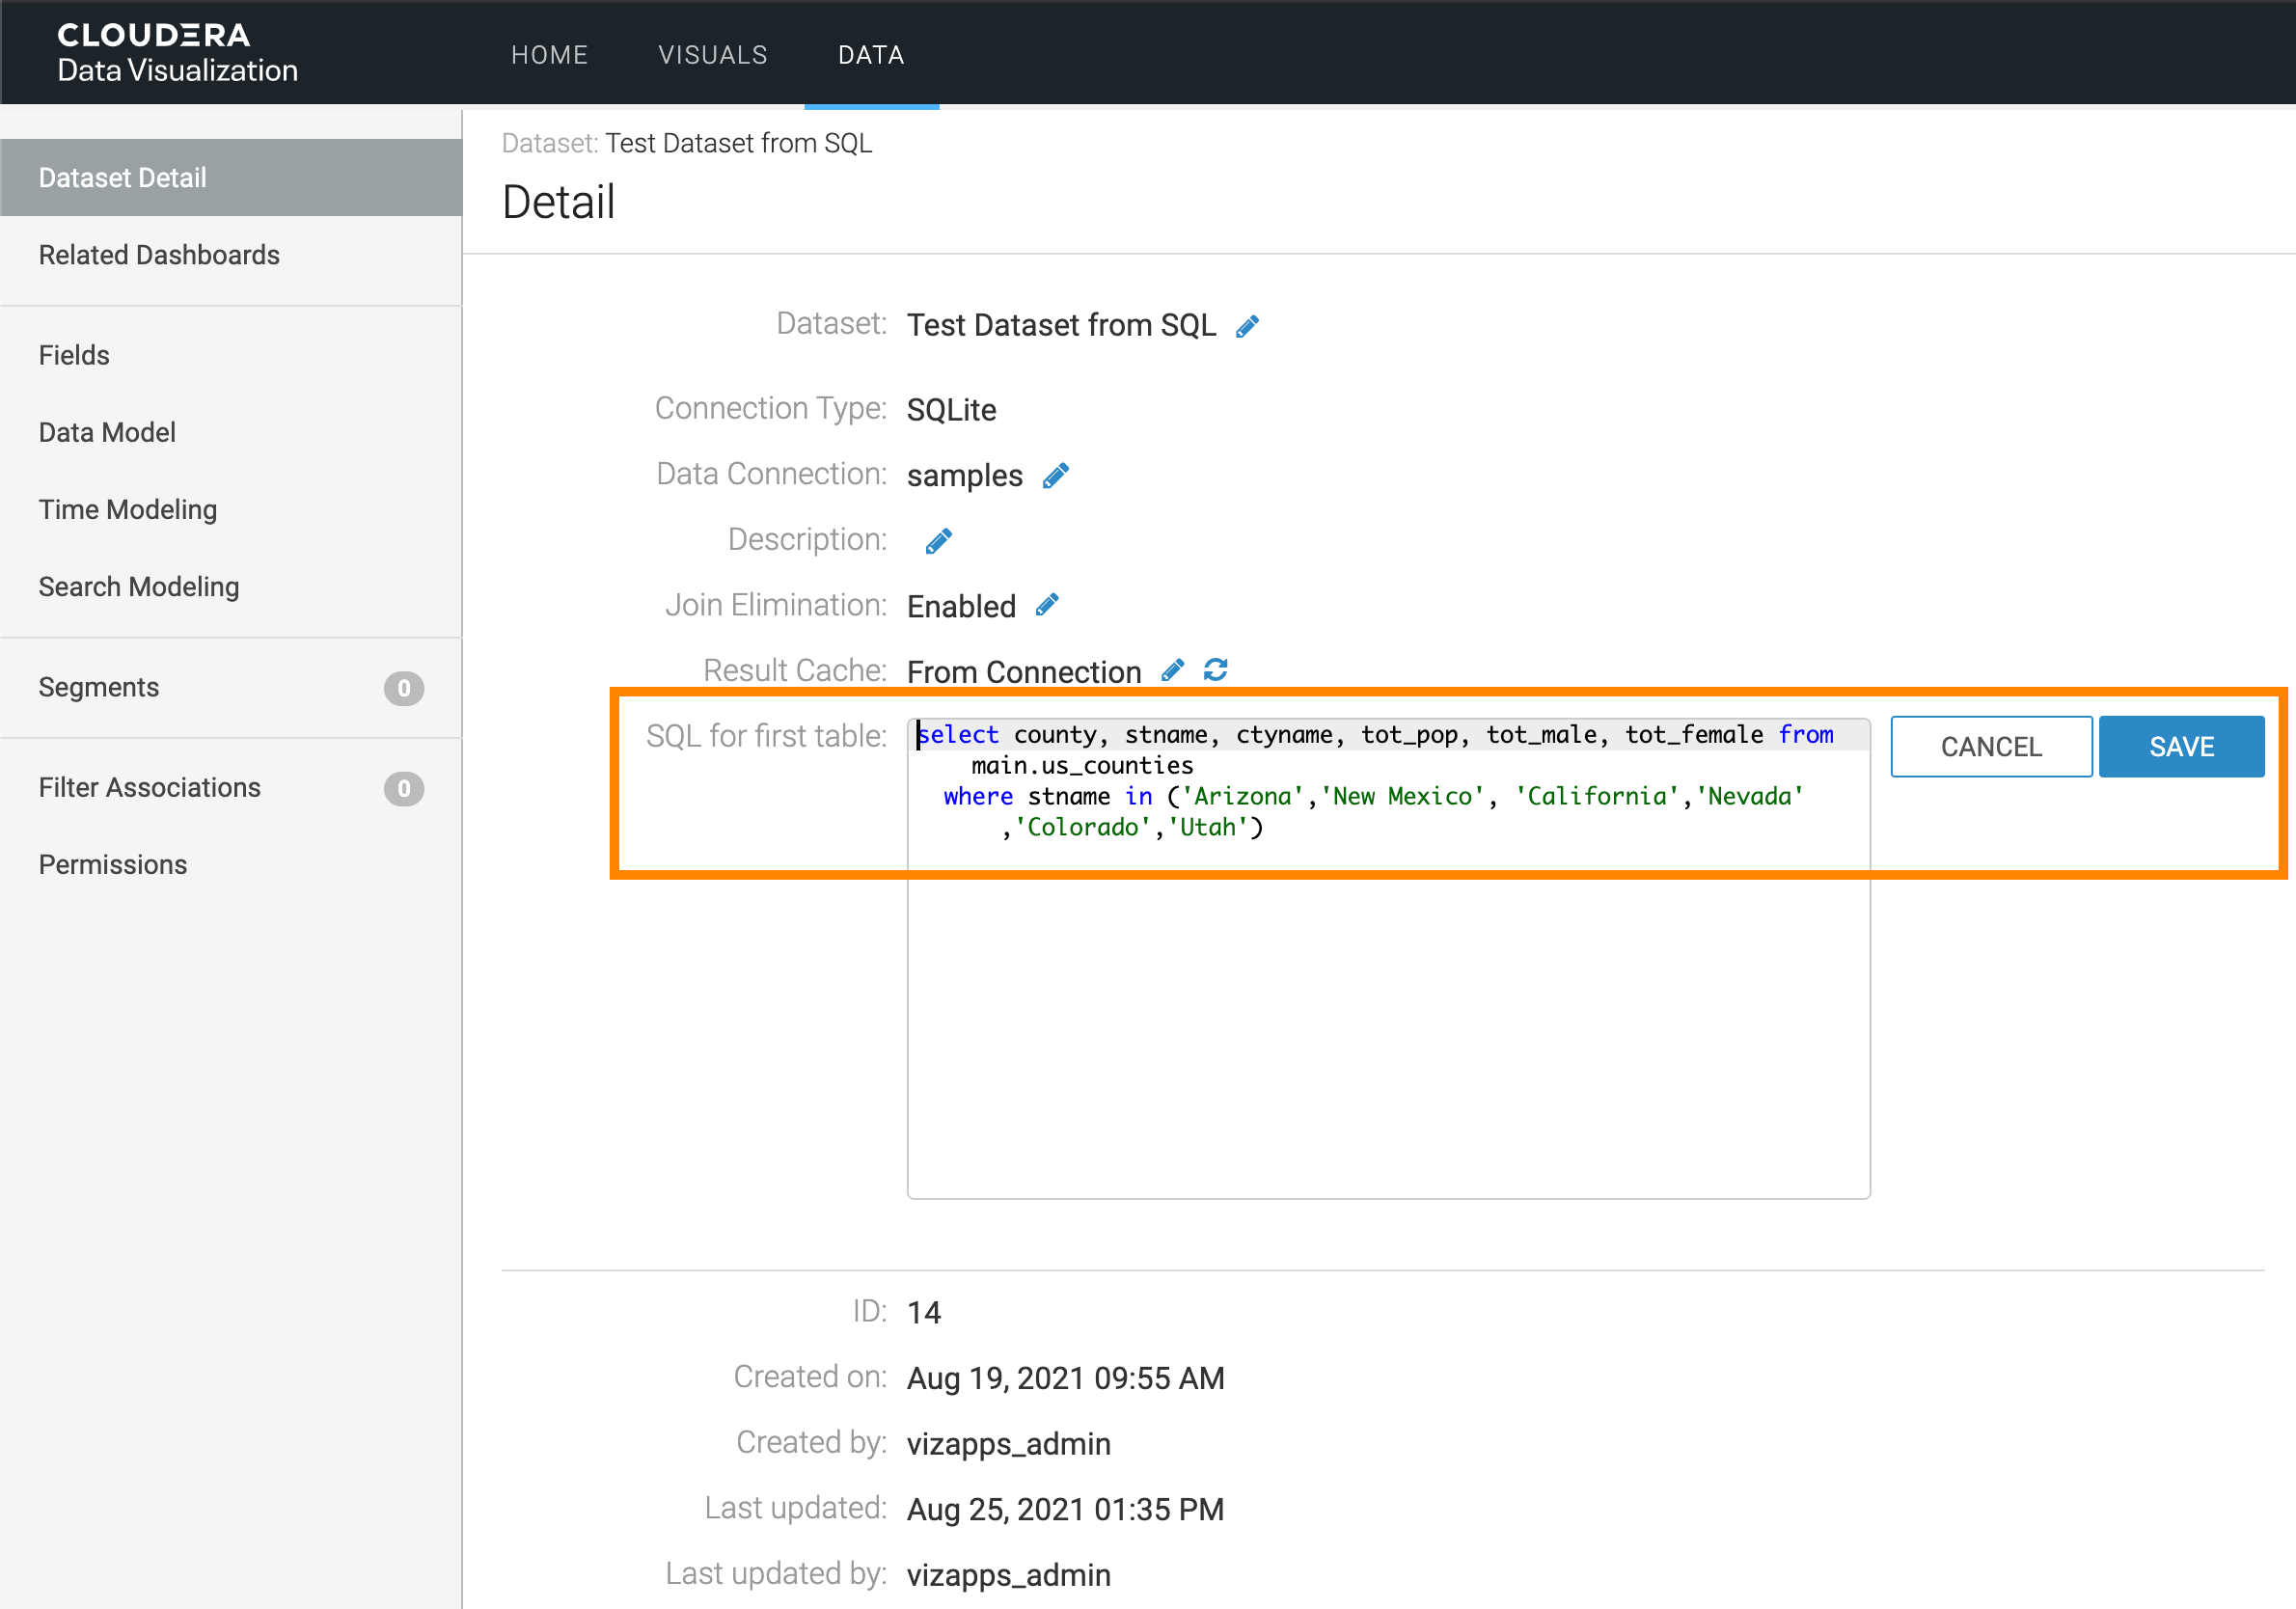Viewport: 2296px width, 1609px height.
Task: Edit Result Cache pencil icon
Action: (x=1172, y=671)
